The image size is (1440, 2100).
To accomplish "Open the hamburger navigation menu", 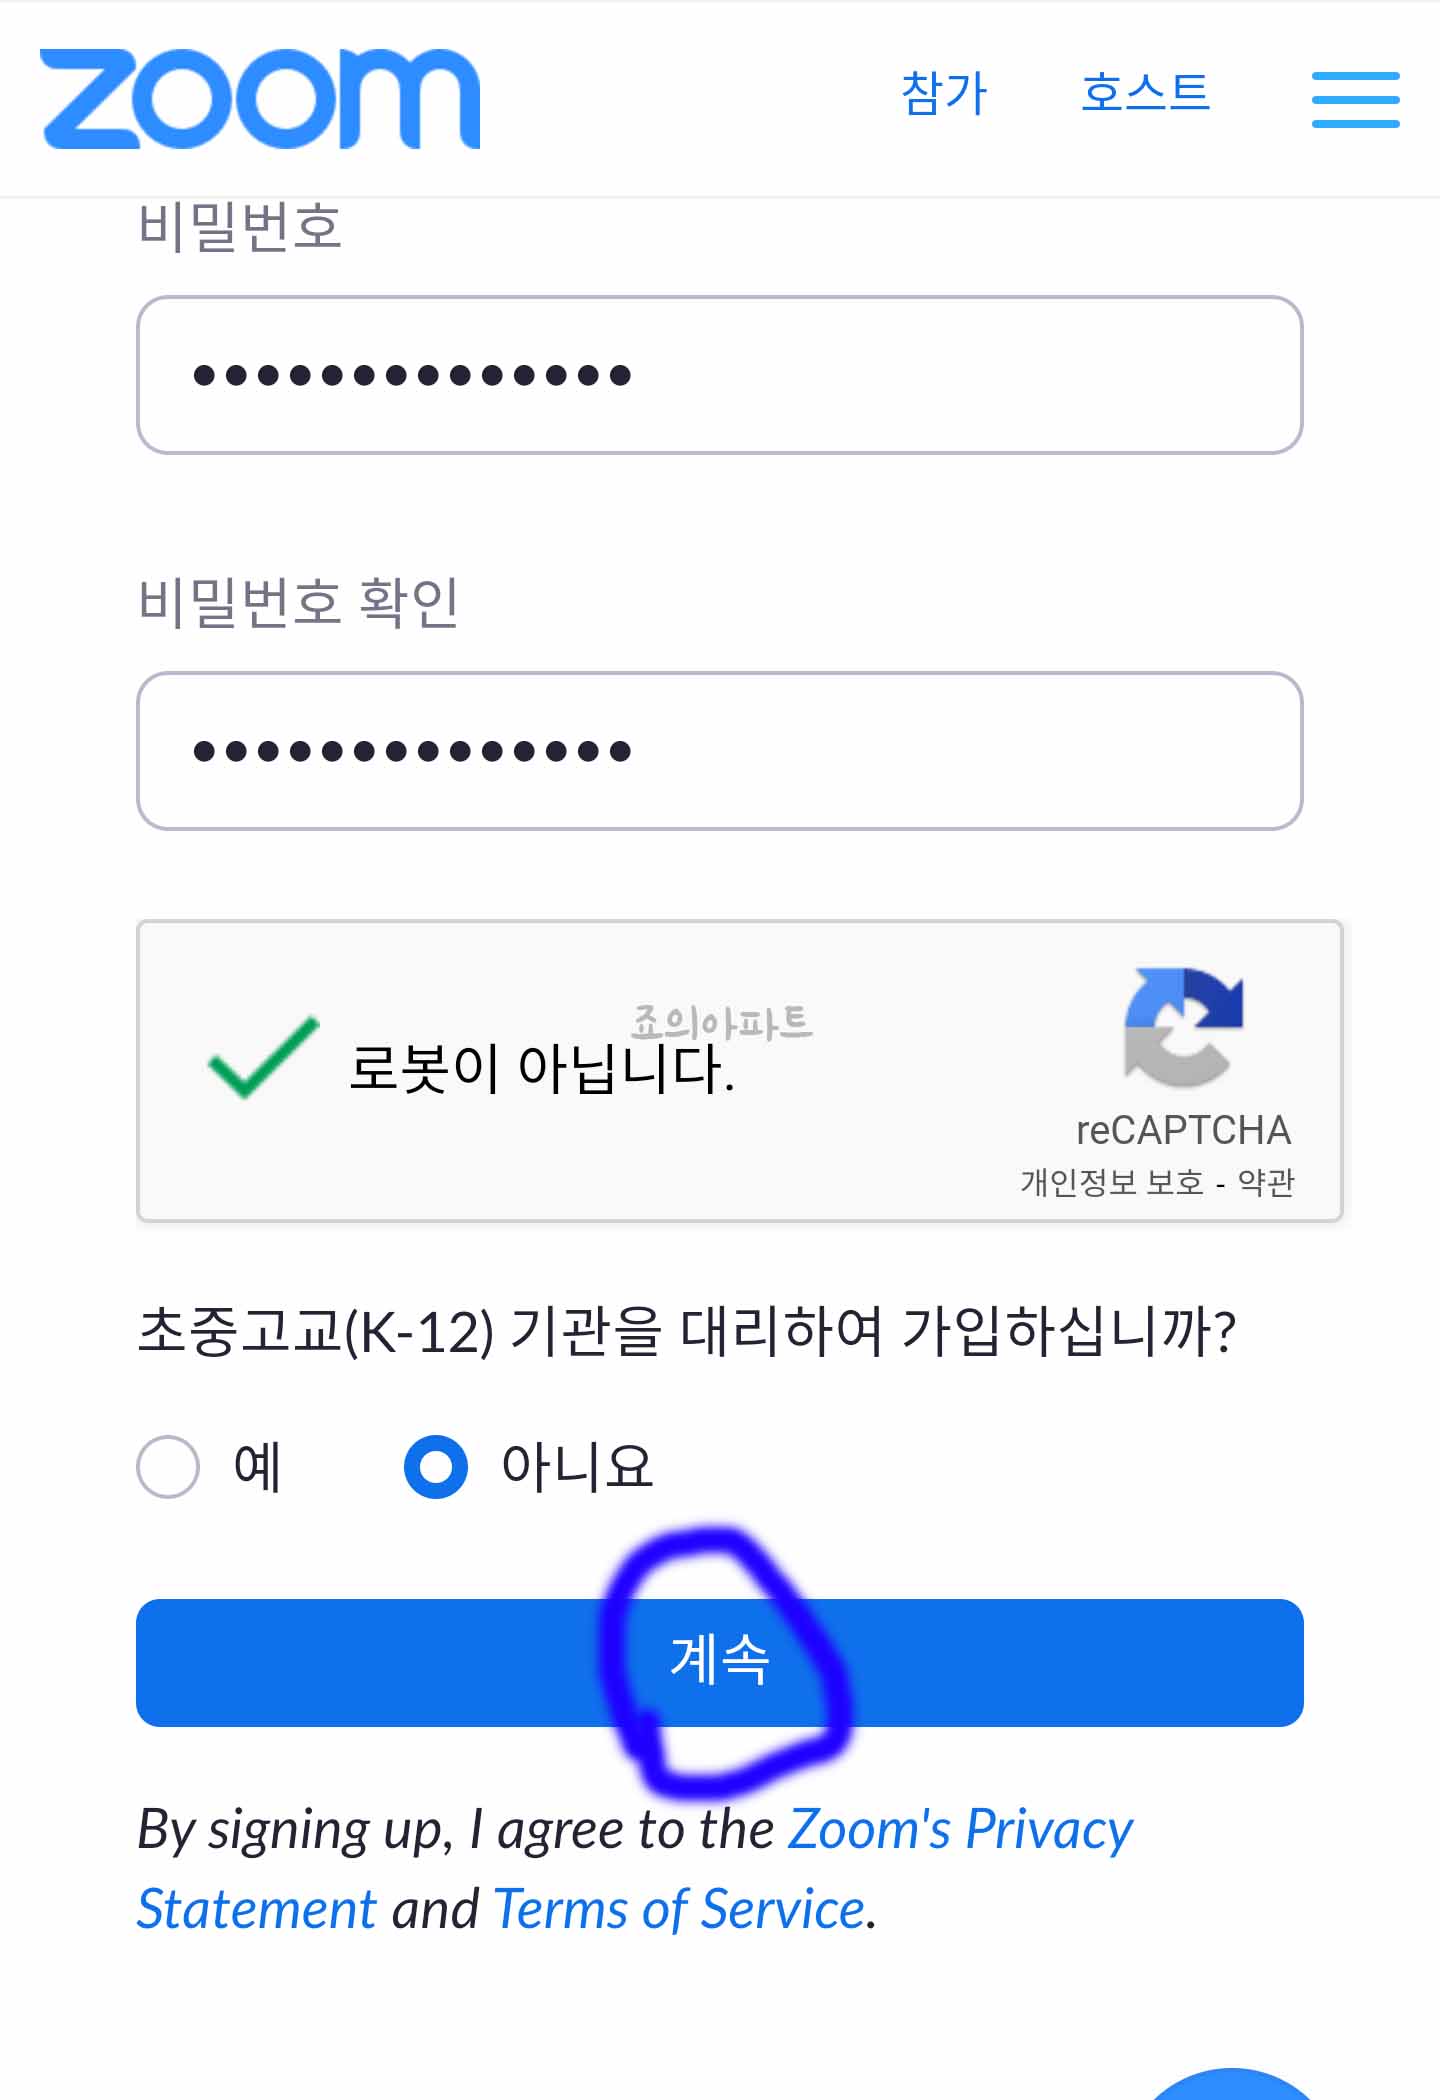I will (1356, 99).
